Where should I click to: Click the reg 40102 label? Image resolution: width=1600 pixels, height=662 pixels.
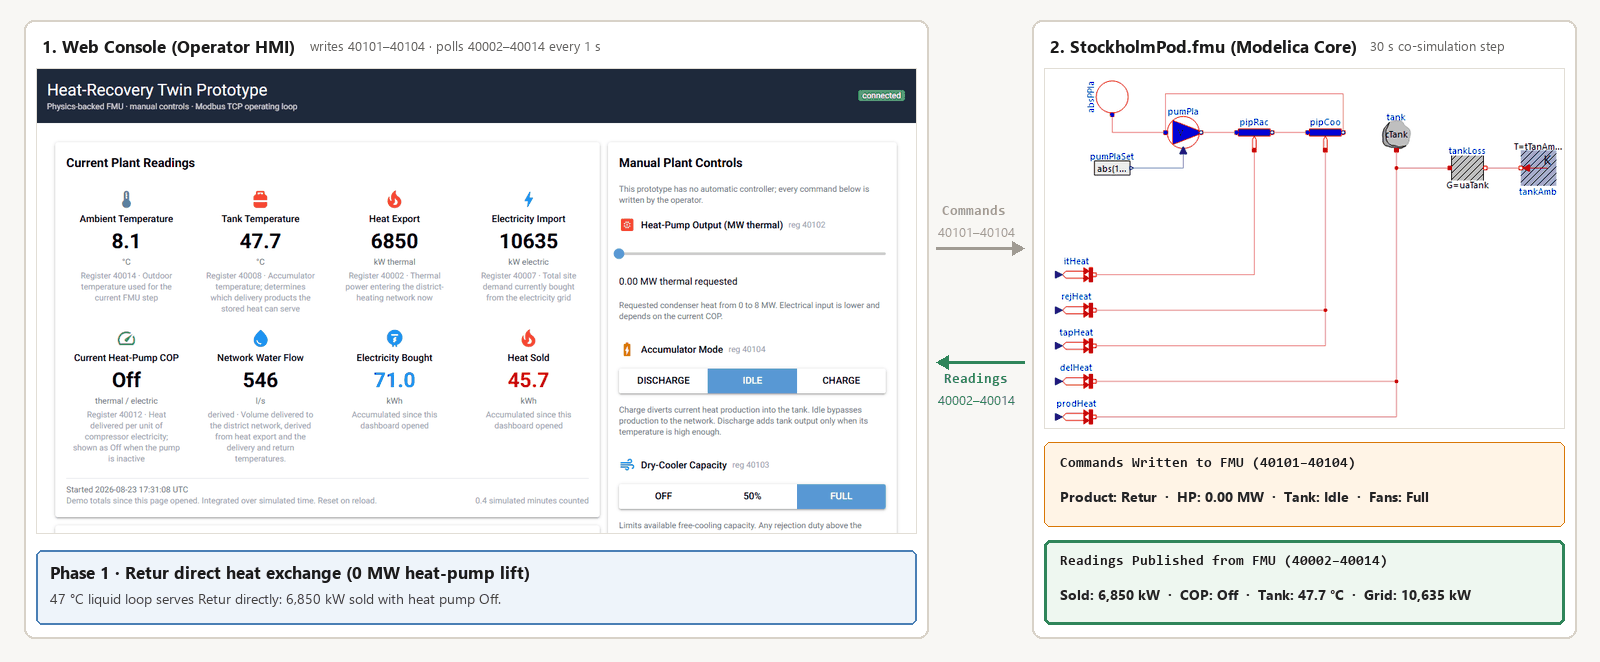point(807,225)
